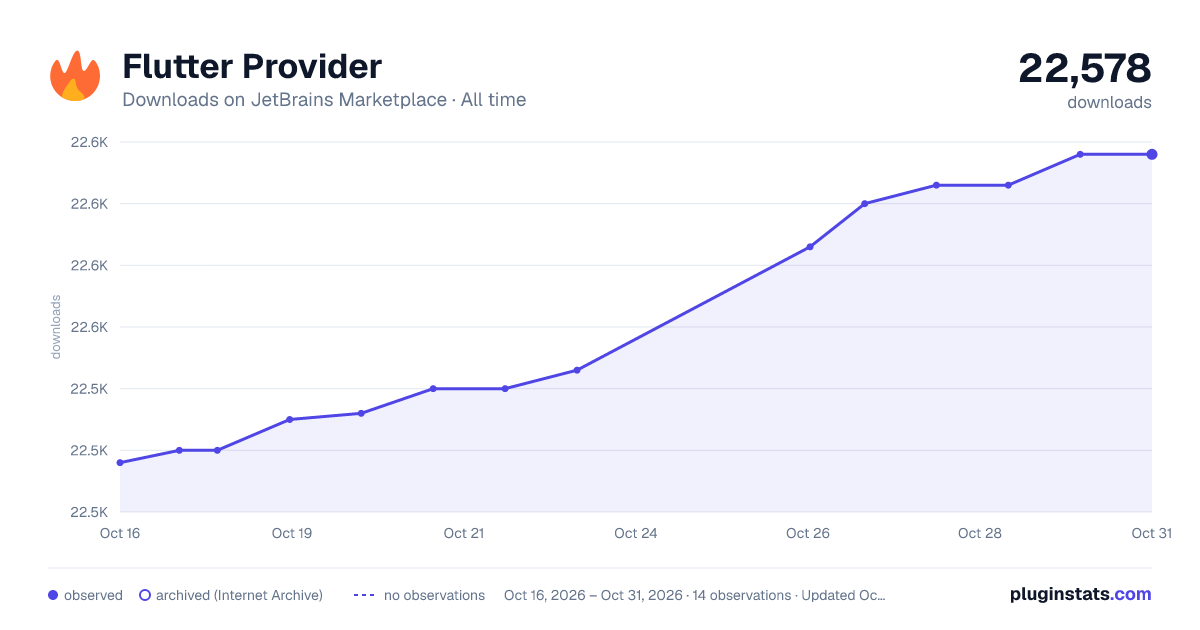Click the Oct 28 axis label
Screen dimensions: 1200x630
pos(980,533)
